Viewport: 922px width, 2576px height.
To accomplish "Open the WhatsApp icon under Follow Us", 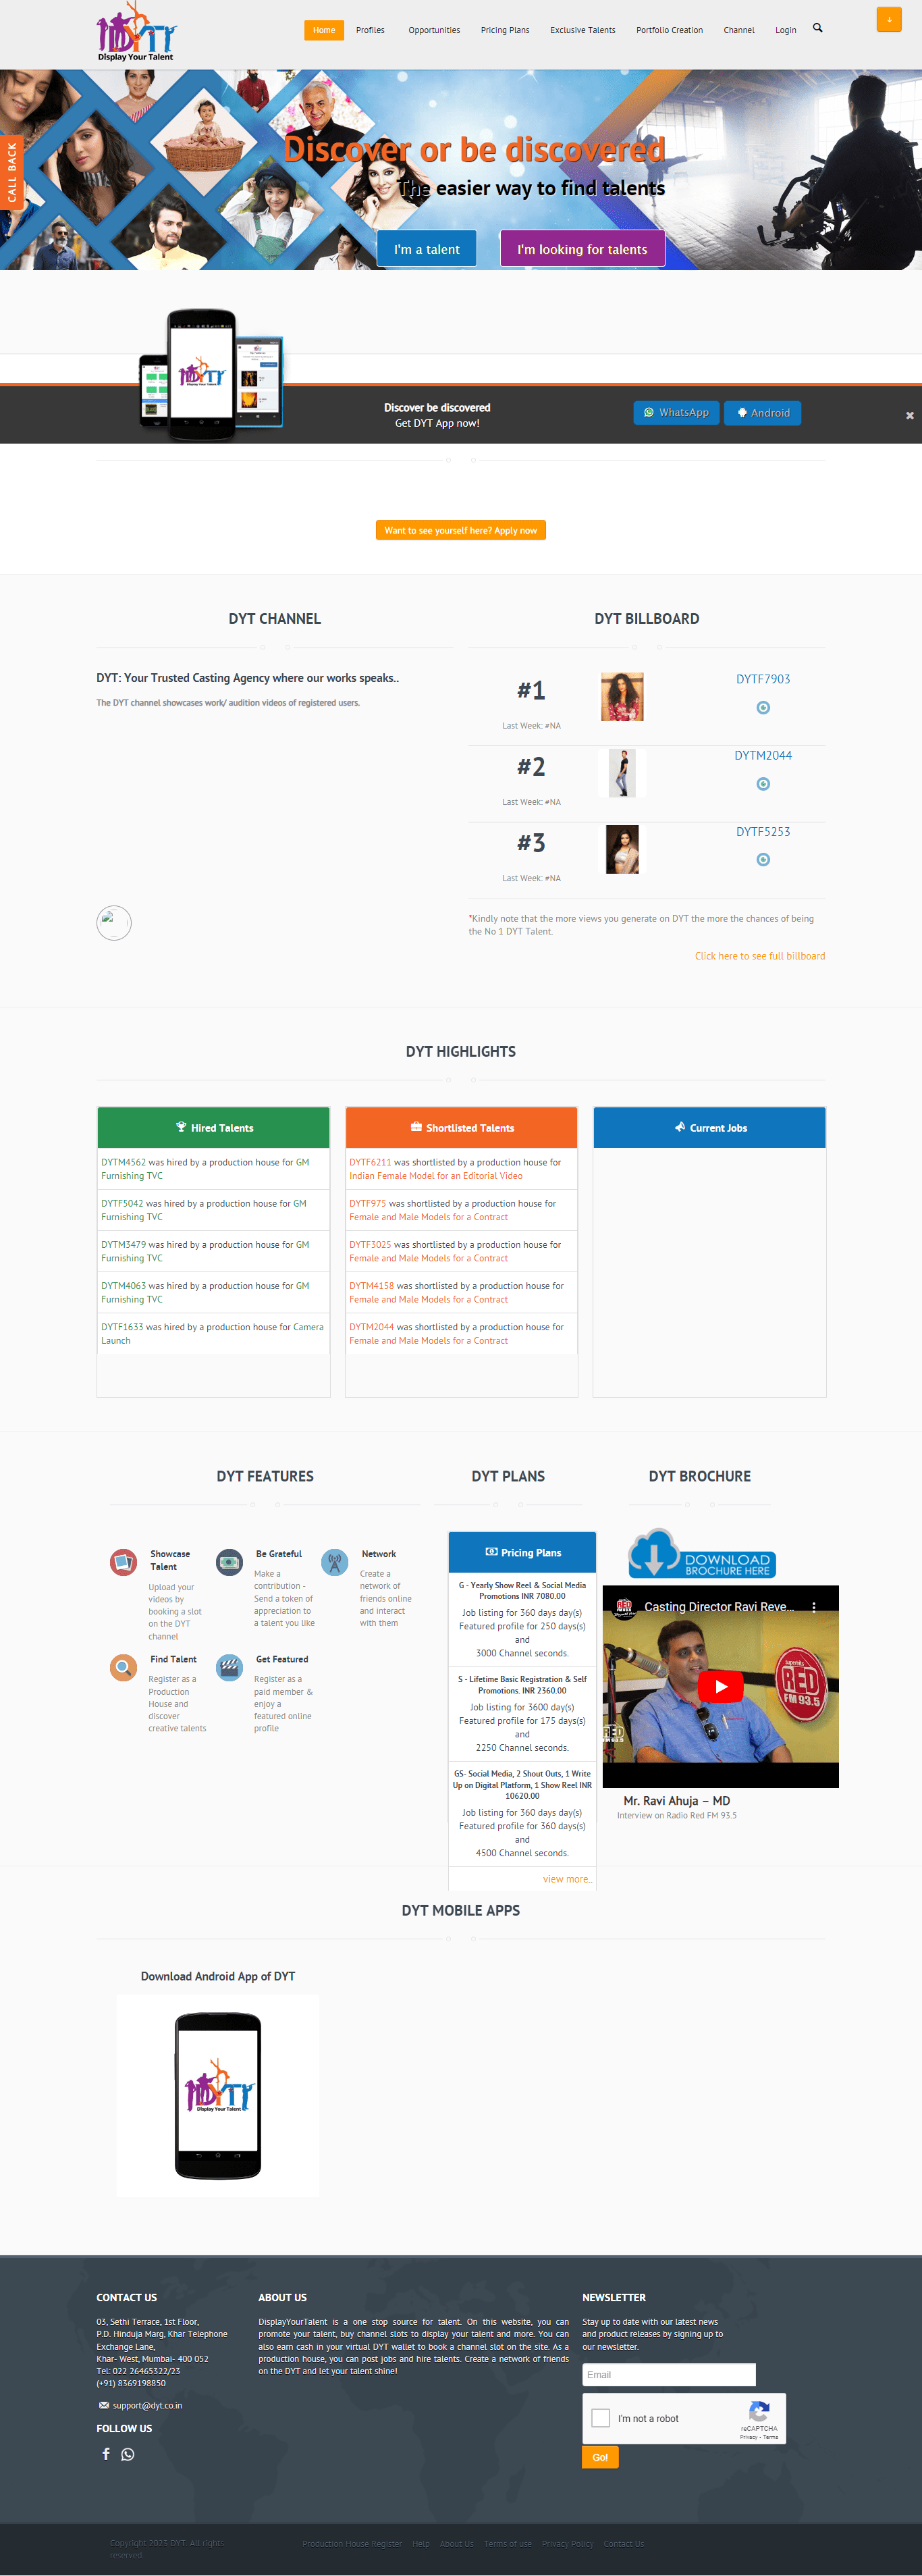I will coord(128,2454).
